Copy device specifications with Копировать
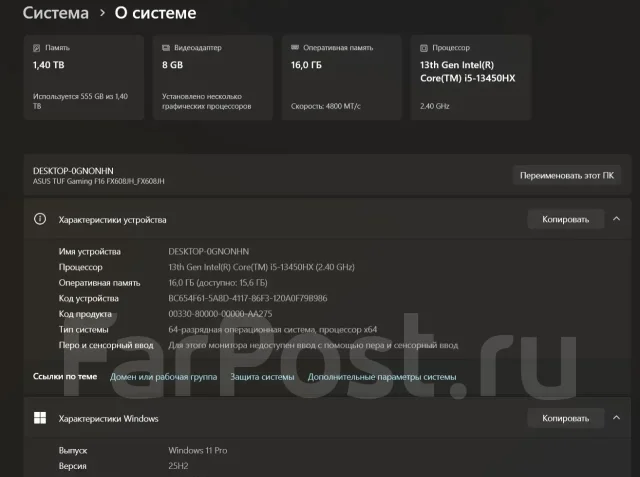The width and height of the screenshot is (640, 477). (565, 219)
